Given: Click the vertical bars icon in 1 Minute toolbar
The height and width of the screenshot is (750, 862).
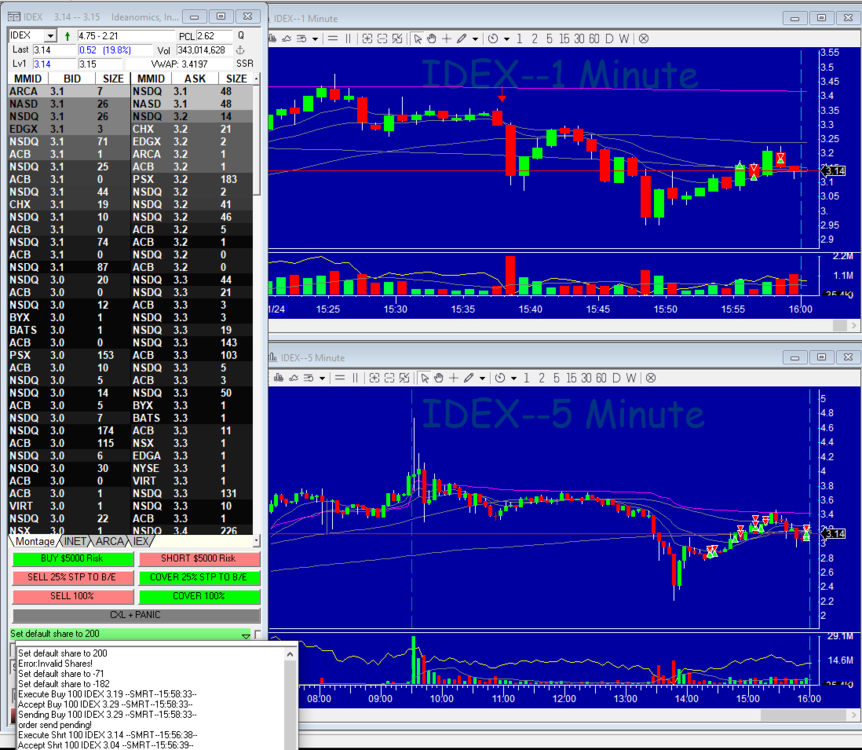Looking at the screenshot, I should (x=348, y=38).
